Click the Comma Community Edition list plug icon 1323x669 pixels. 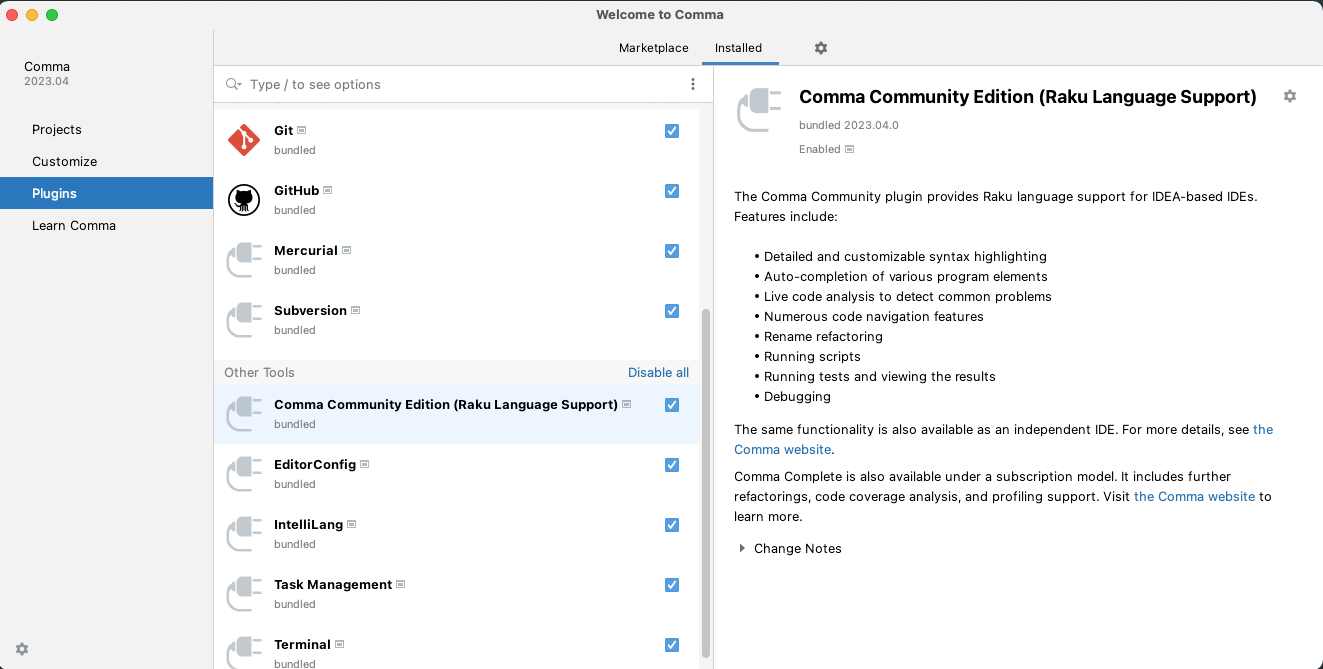point(244,414)
